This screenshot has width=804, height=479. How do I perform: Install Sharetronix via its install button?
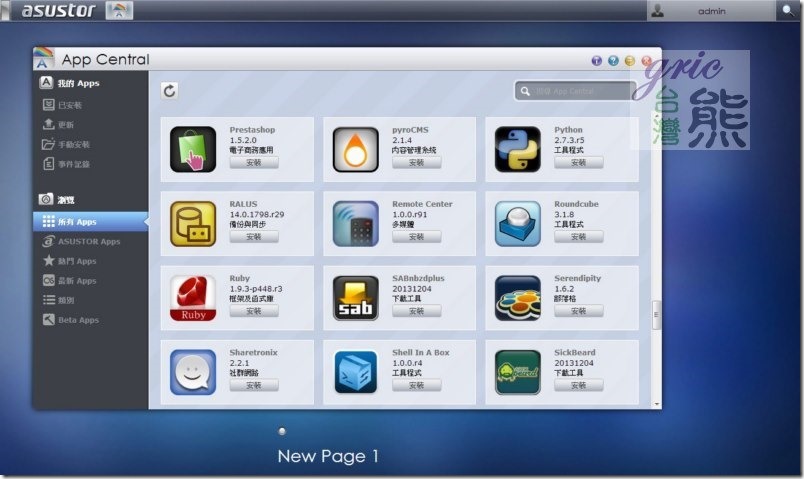click(254, 385)
